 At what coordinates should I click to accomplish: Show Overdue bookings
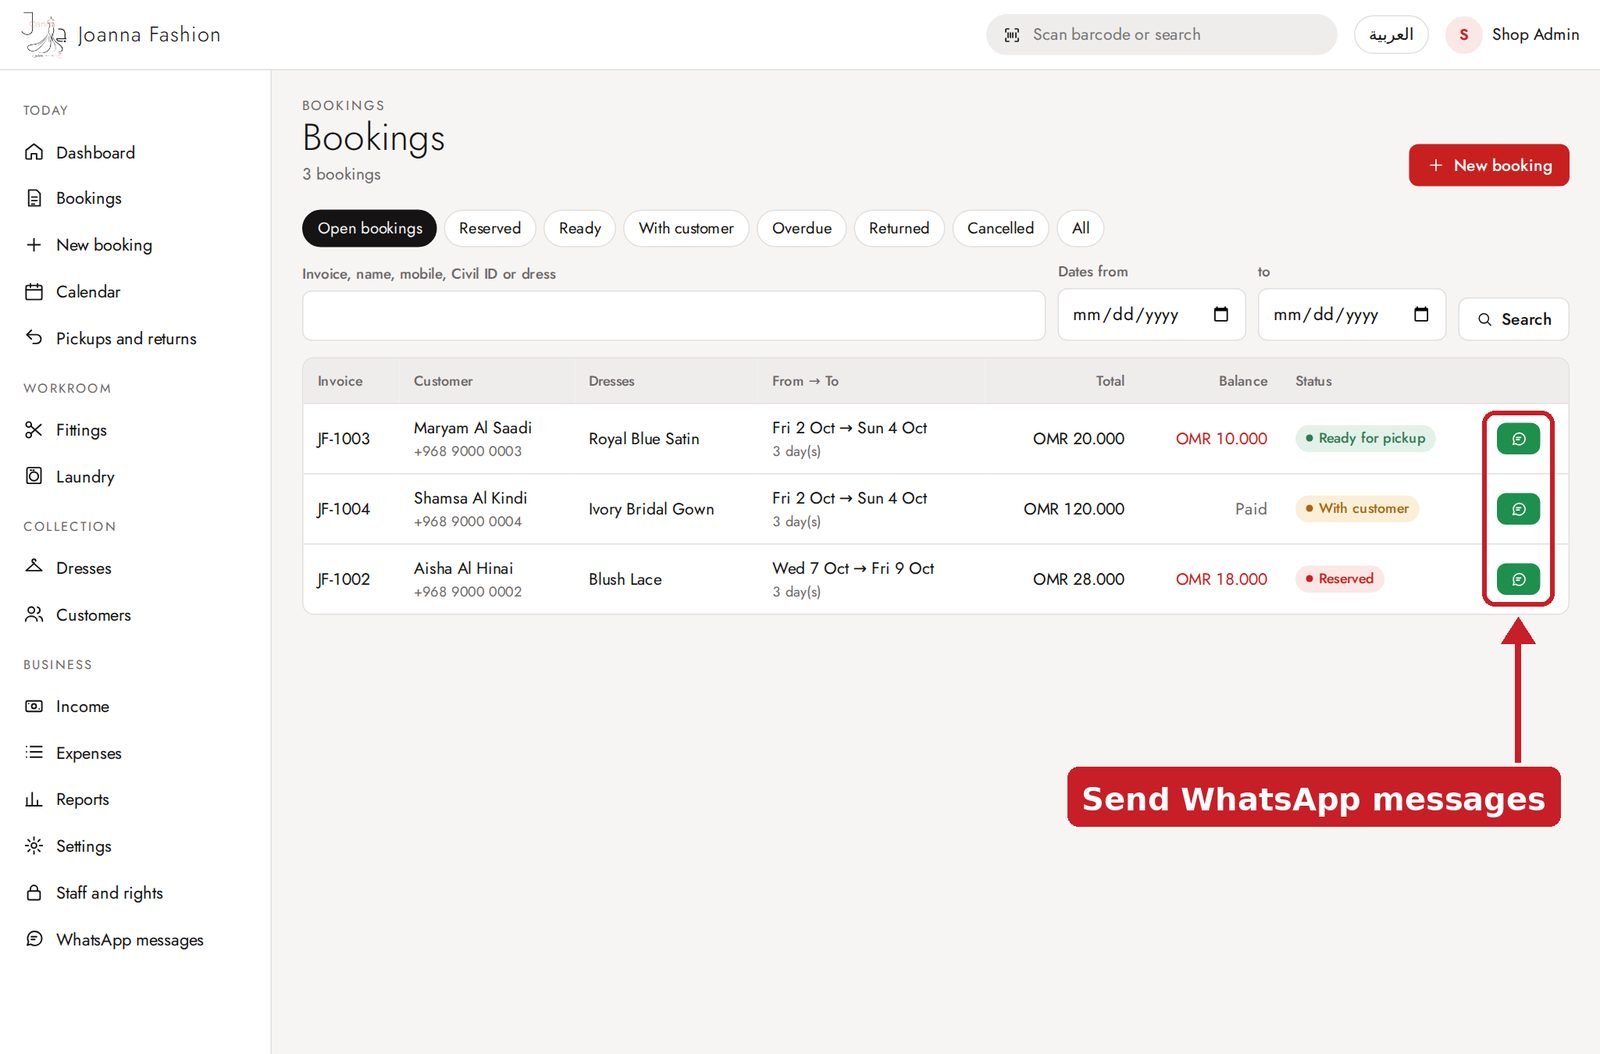(802, 228)
